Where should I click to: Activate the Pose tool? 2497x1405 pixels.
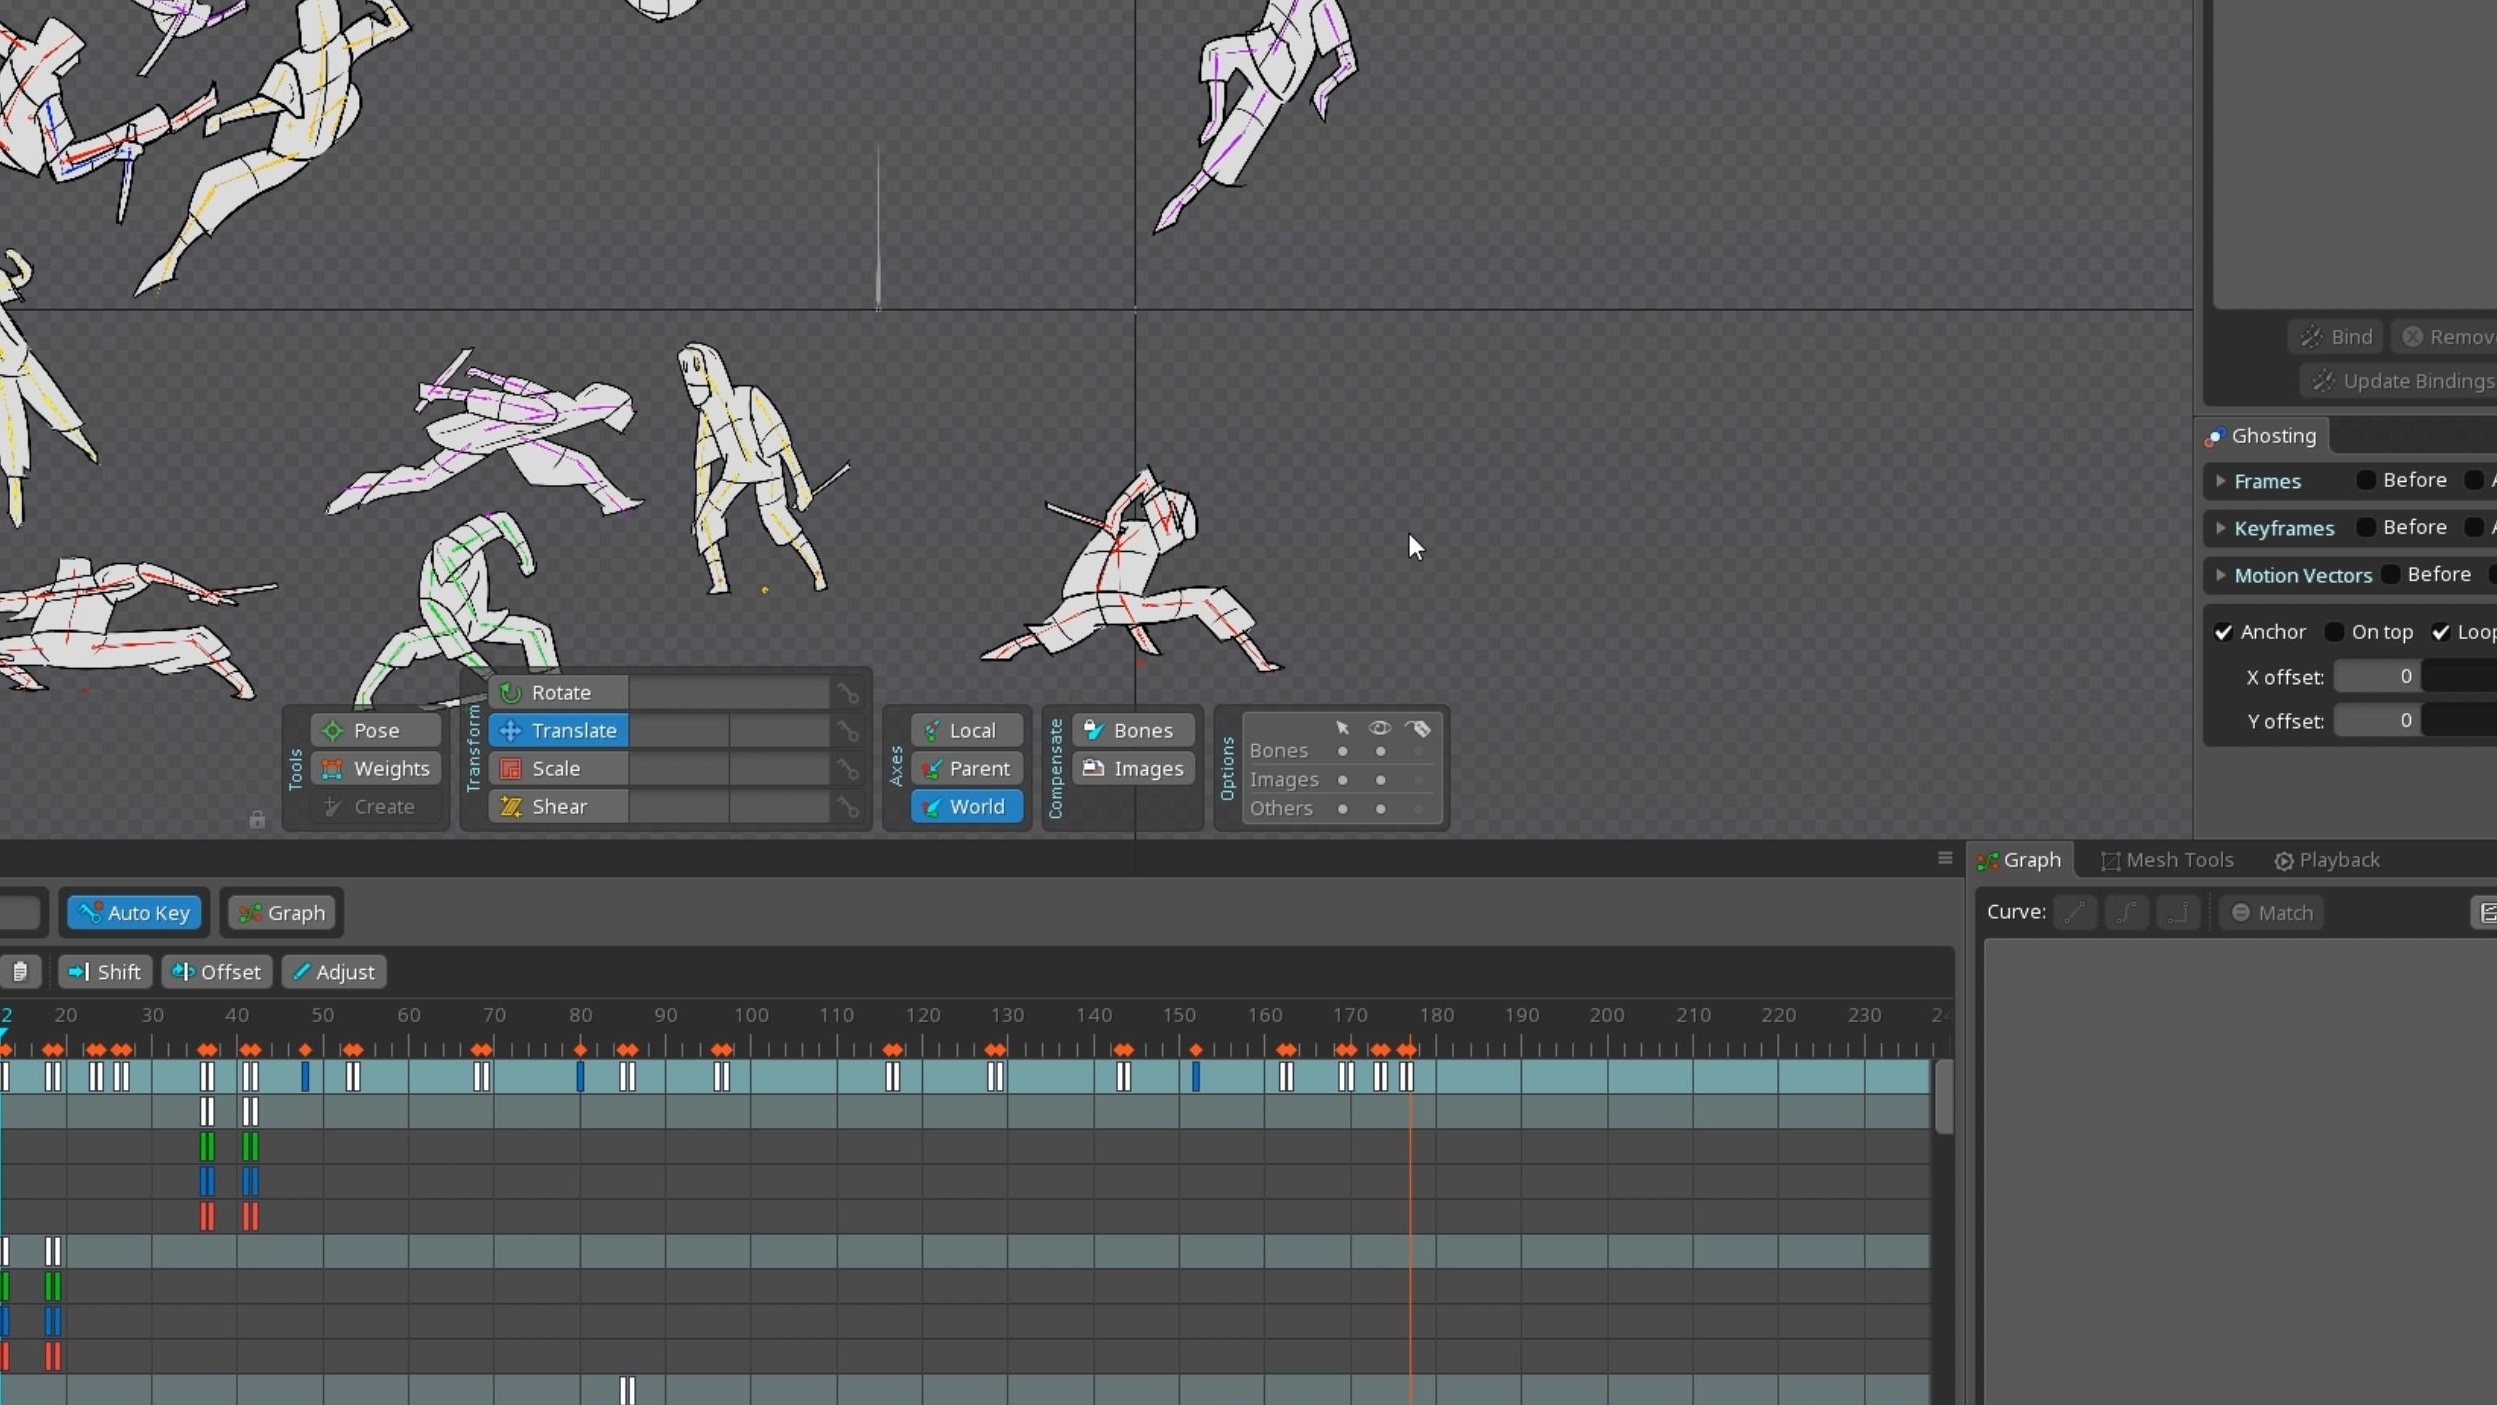tap(375, 730)
